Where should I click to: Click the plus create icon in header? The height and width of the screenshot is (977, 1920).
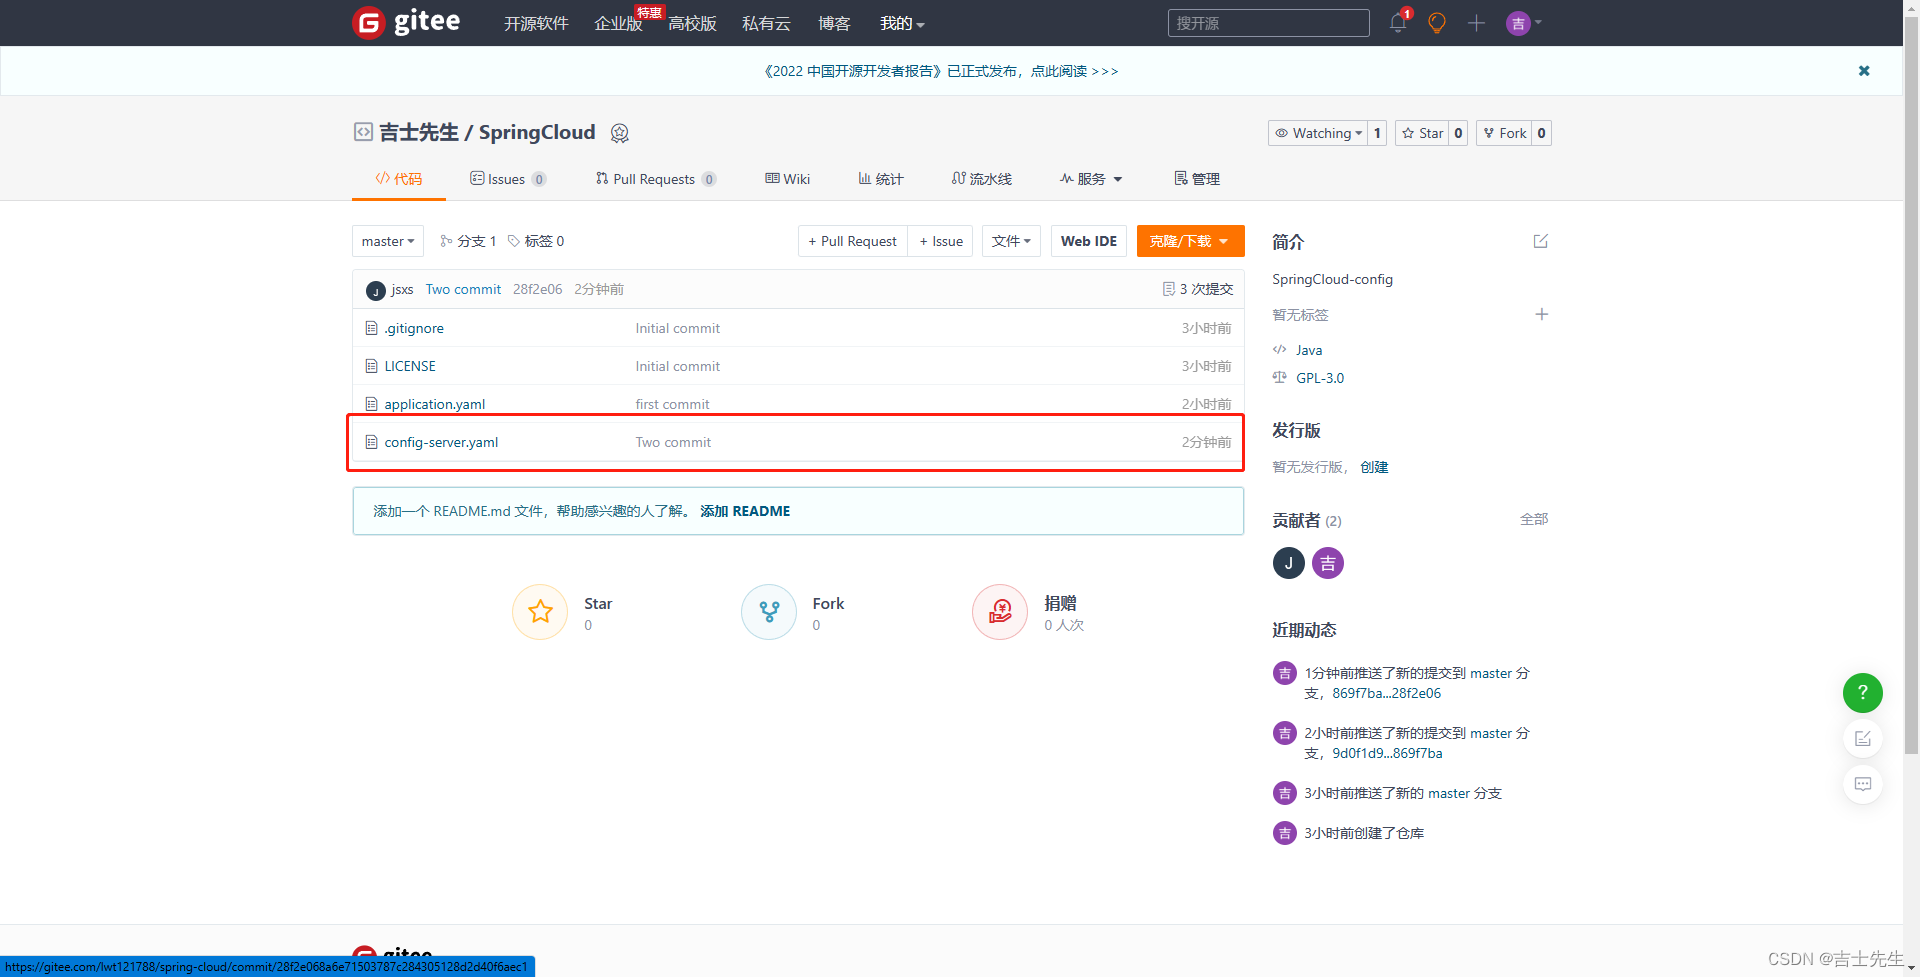point(1476,22)
